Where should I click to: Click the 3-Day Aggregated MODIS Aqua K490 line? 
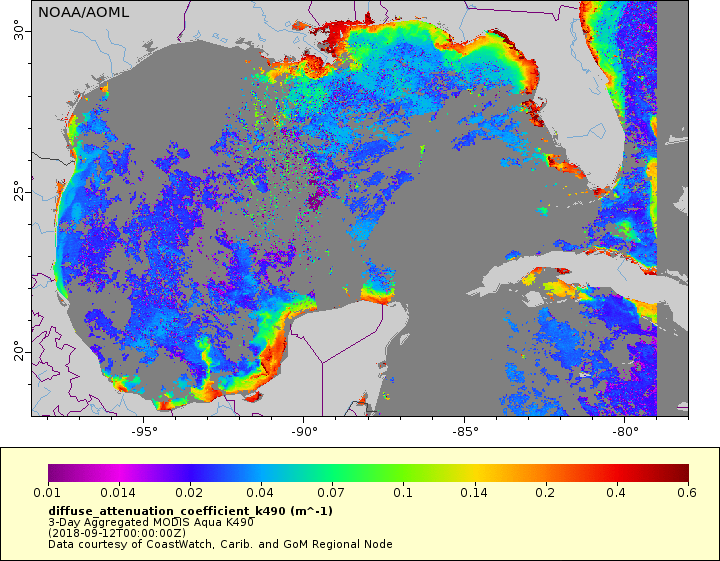click(151, 522)
